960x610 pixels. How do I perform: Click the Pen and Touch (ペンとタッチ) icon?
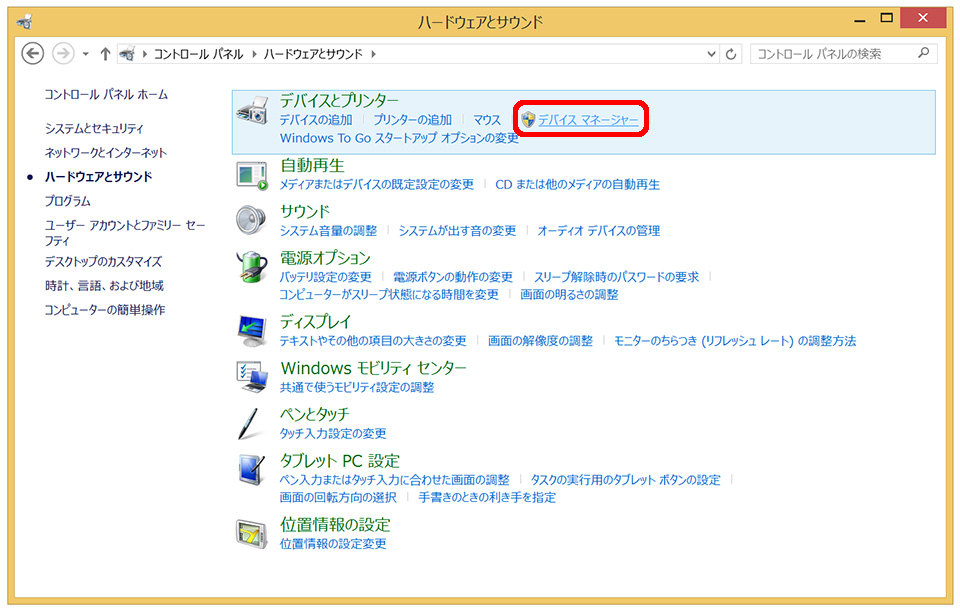(x=251, y=423)
